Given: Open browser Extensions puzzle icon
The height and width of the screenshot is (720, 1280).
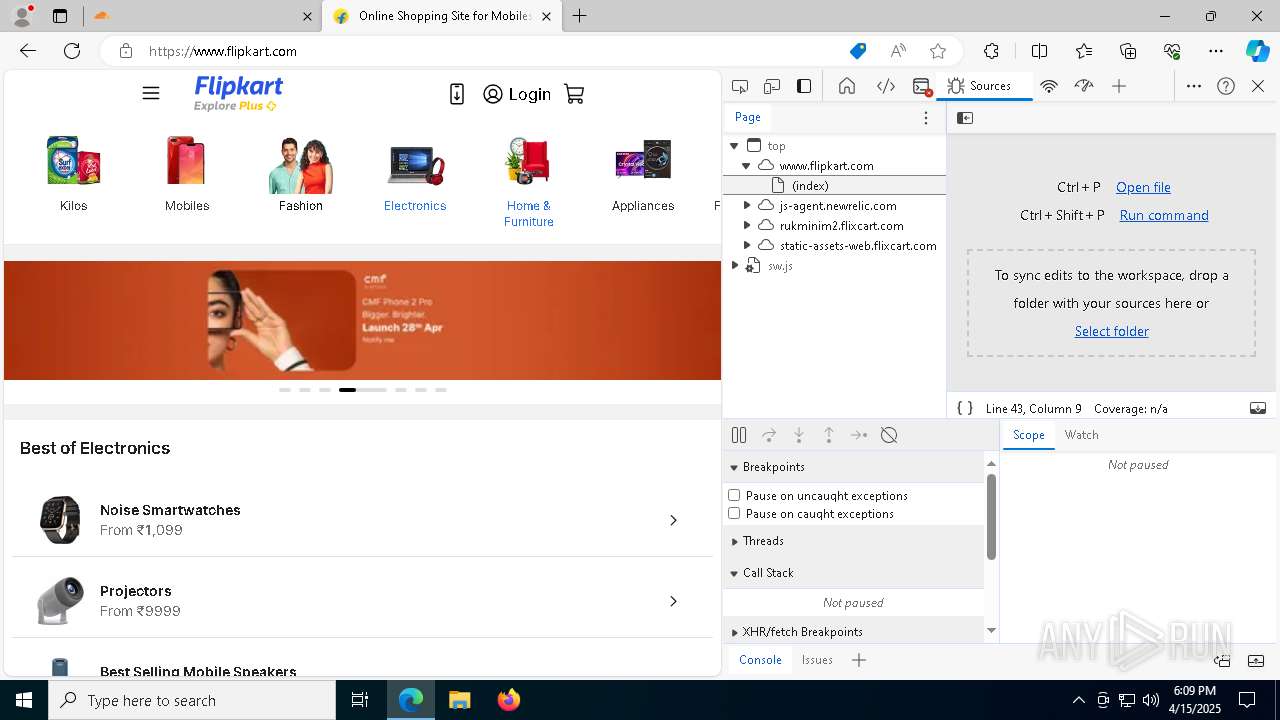Looking at the screenshot, I should pos(991,51).
